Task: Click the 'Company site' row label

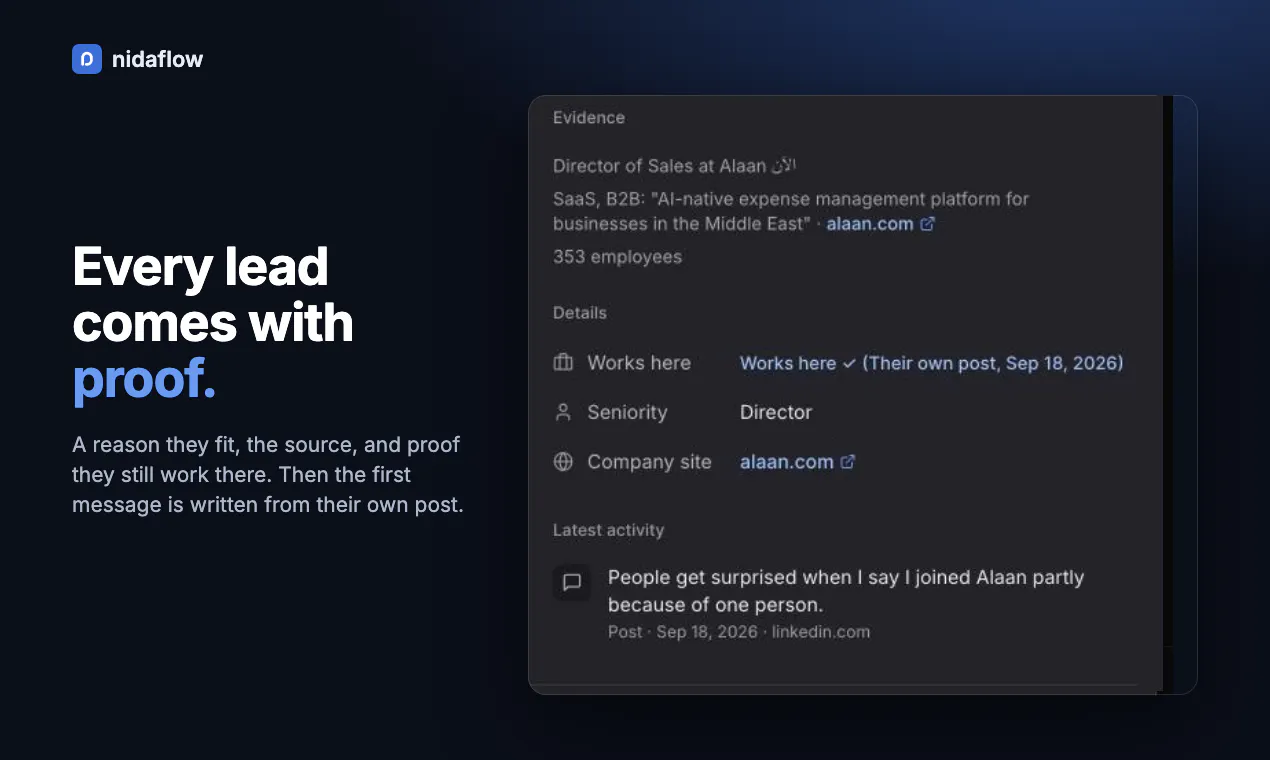Action: coord(650,462)
